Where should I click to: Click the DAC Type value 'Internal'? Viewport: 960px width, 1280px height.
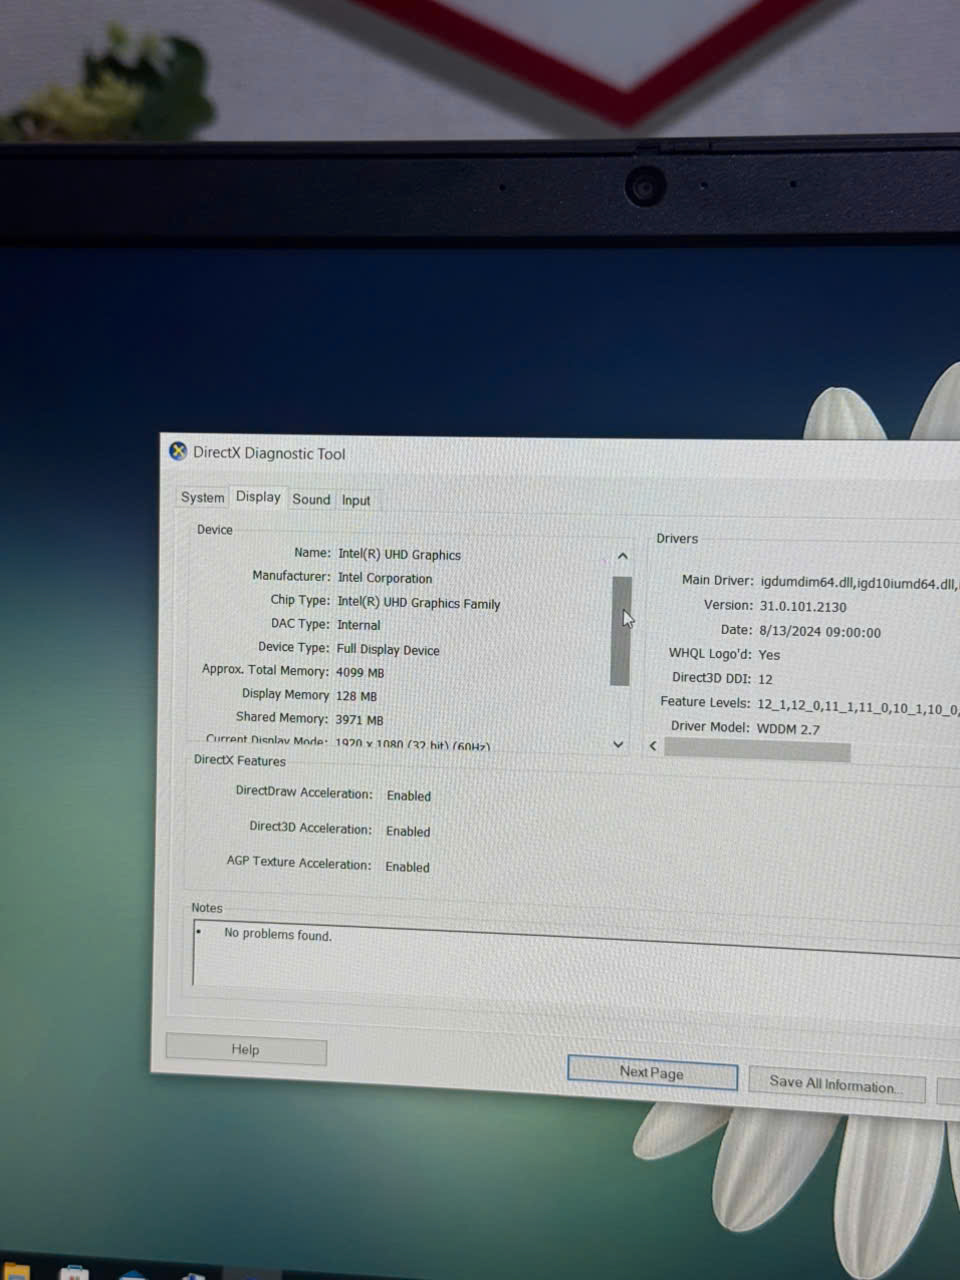[x=358, y=625]
